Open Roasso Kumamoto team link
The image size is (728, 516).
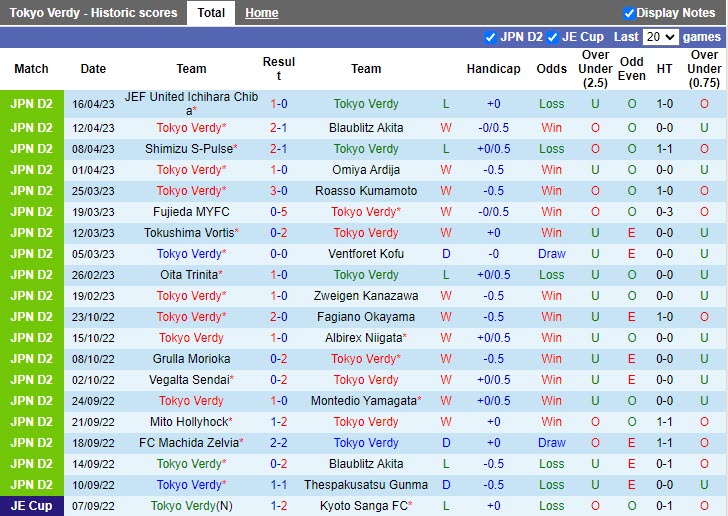tap(366, 190)
